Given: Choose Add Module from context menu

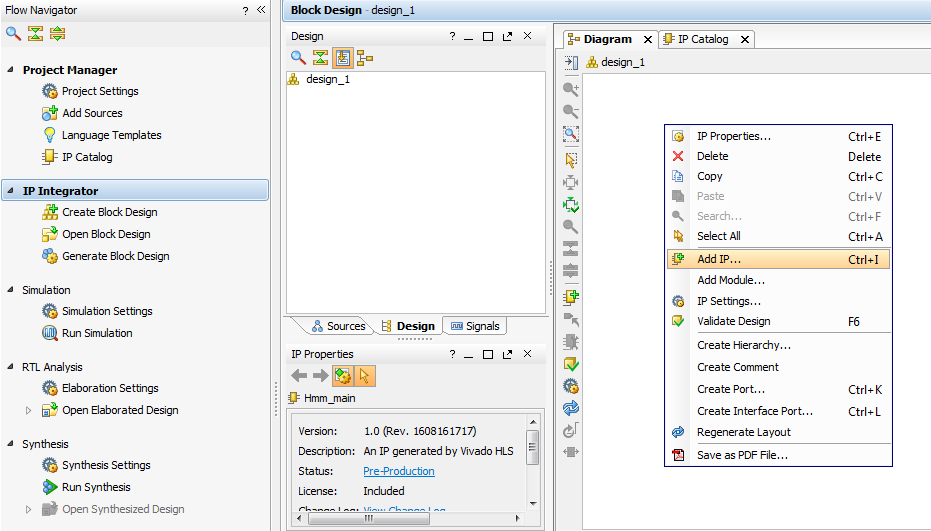Looking at the screenshot, I should tap(778, 280).
